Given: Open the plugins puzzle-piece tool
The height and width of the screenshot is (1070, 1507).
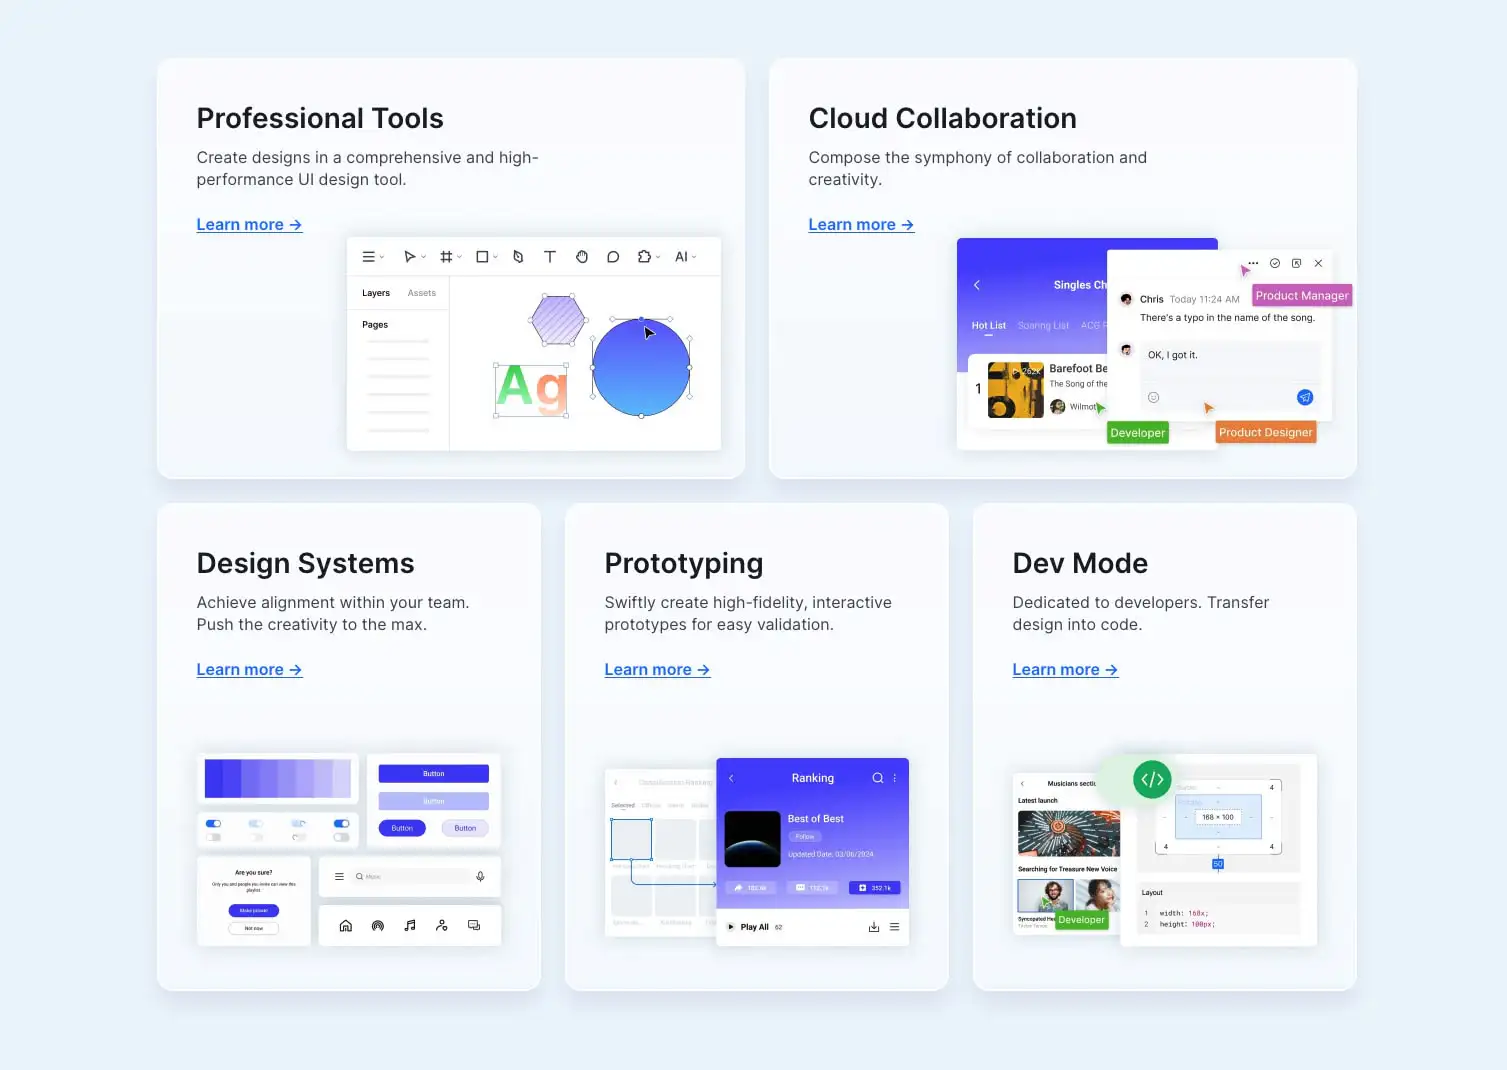Looking at the screenshot, I should [x=645, y=257].
